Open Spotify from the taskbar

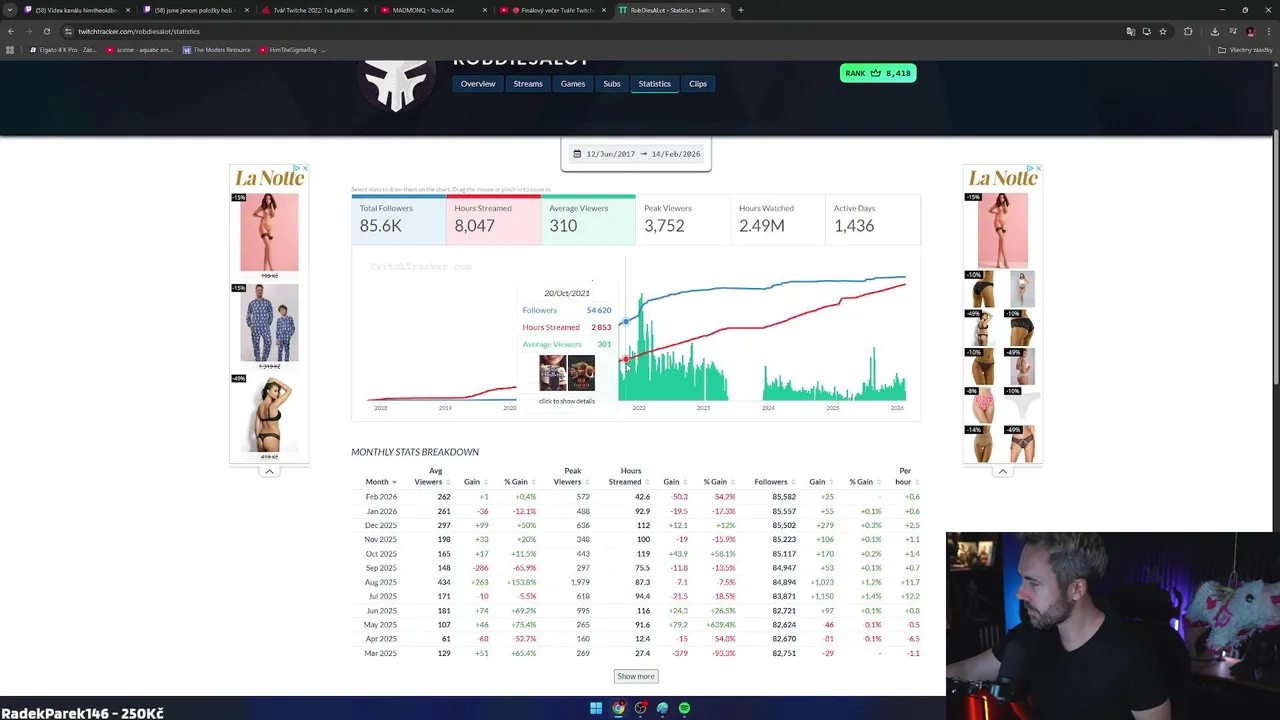point(684,708)
